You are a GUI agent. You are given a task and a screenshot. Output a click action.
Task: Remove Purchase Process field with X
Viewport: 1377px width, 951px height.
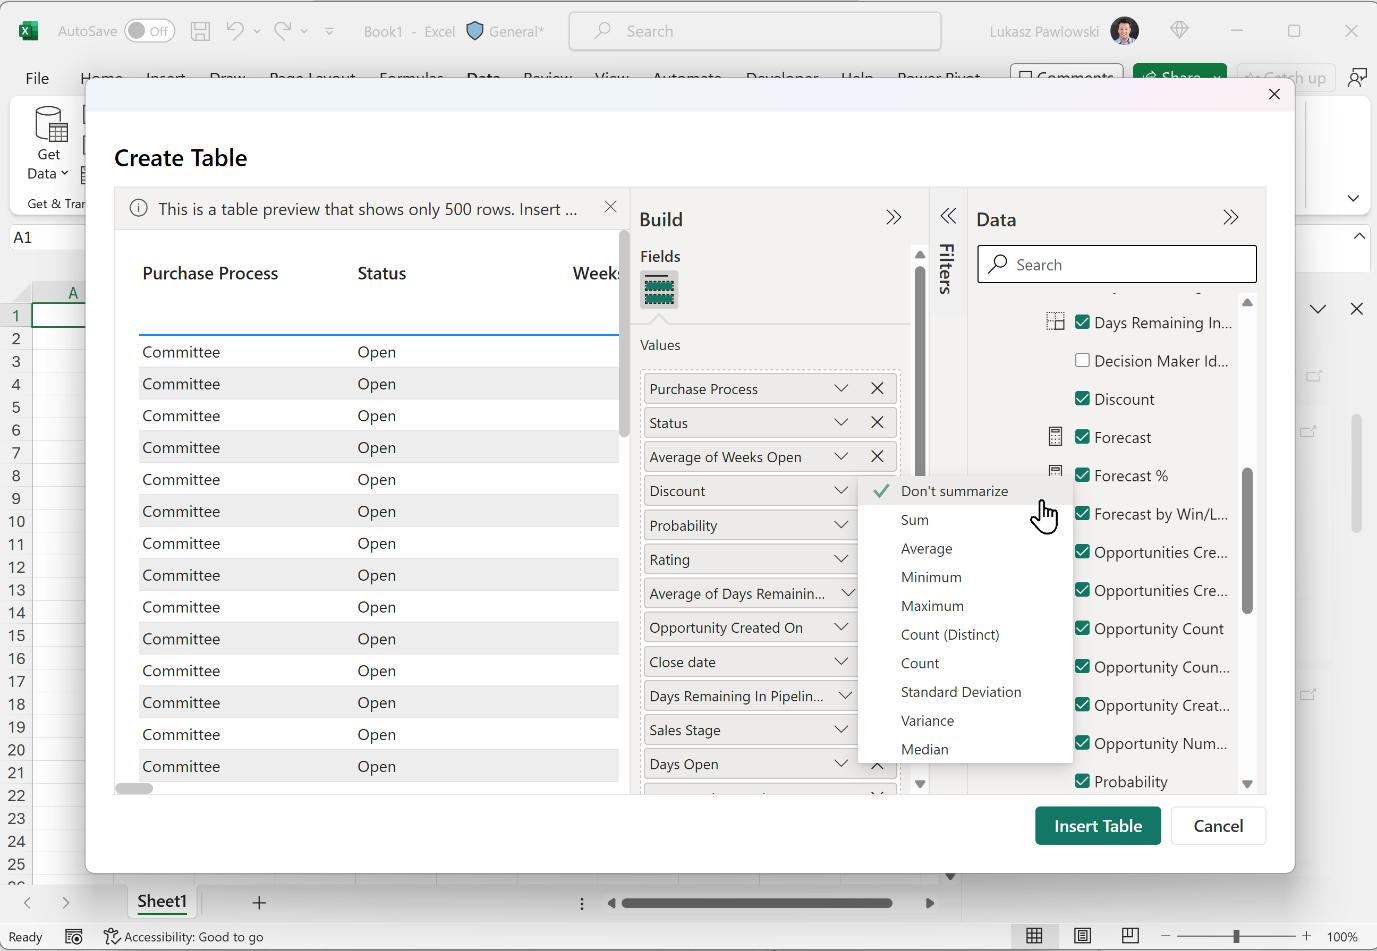877,389
